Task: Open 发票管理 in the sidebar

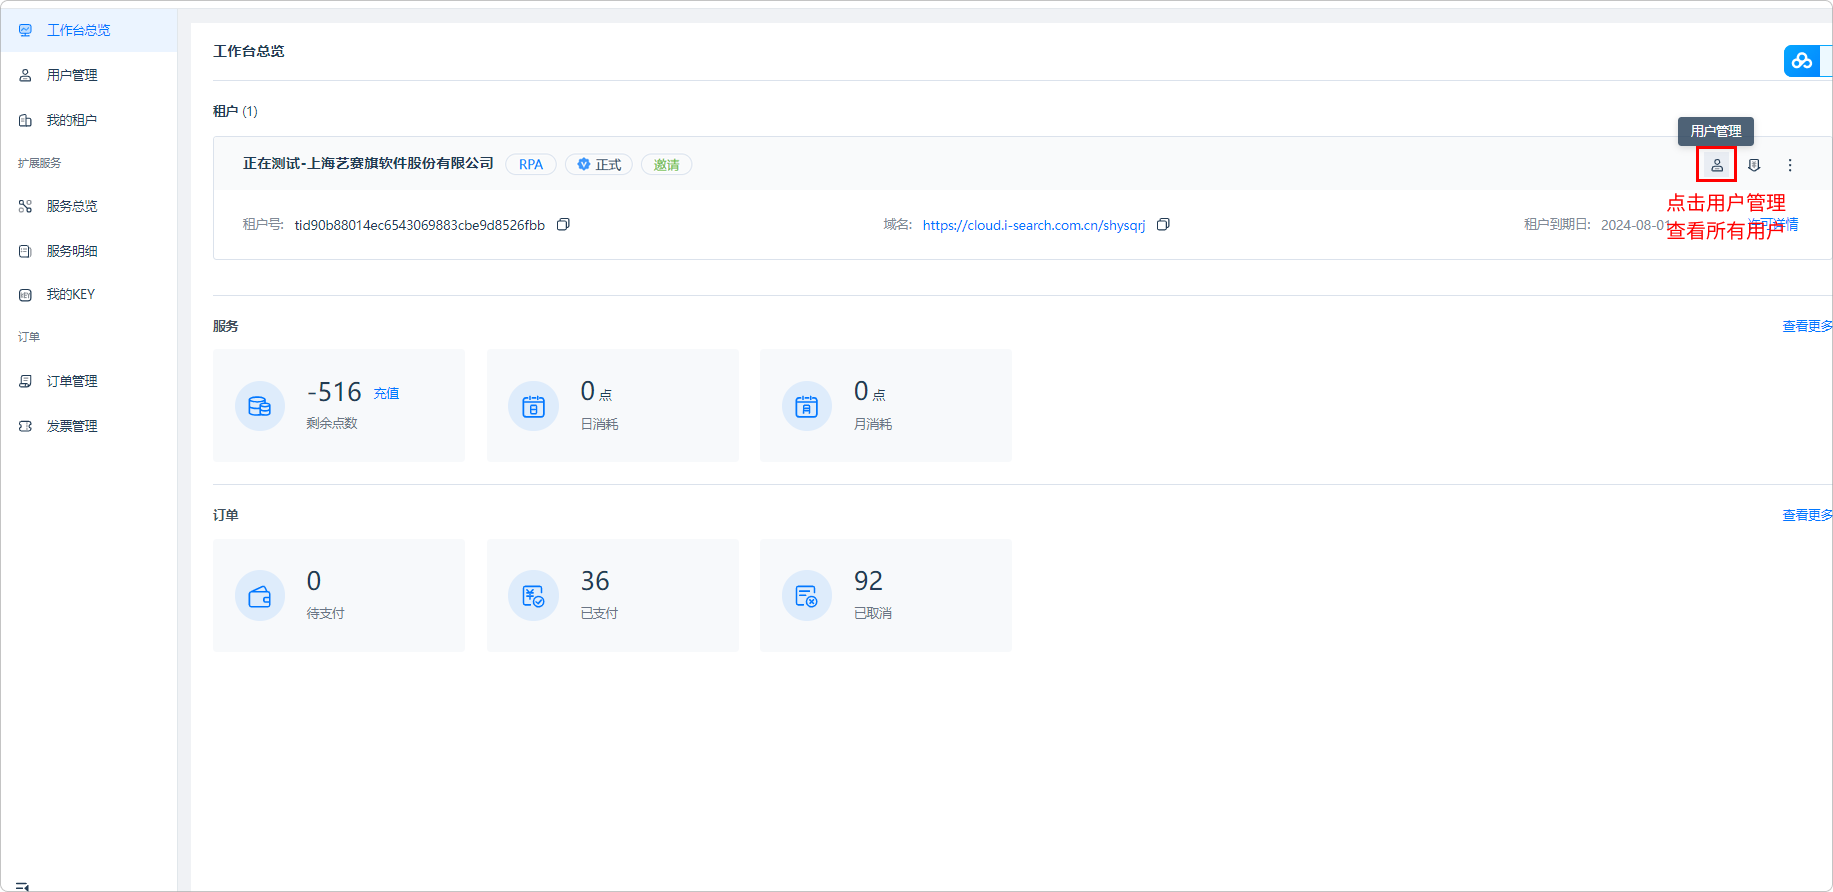Action: tap(71, 426)
